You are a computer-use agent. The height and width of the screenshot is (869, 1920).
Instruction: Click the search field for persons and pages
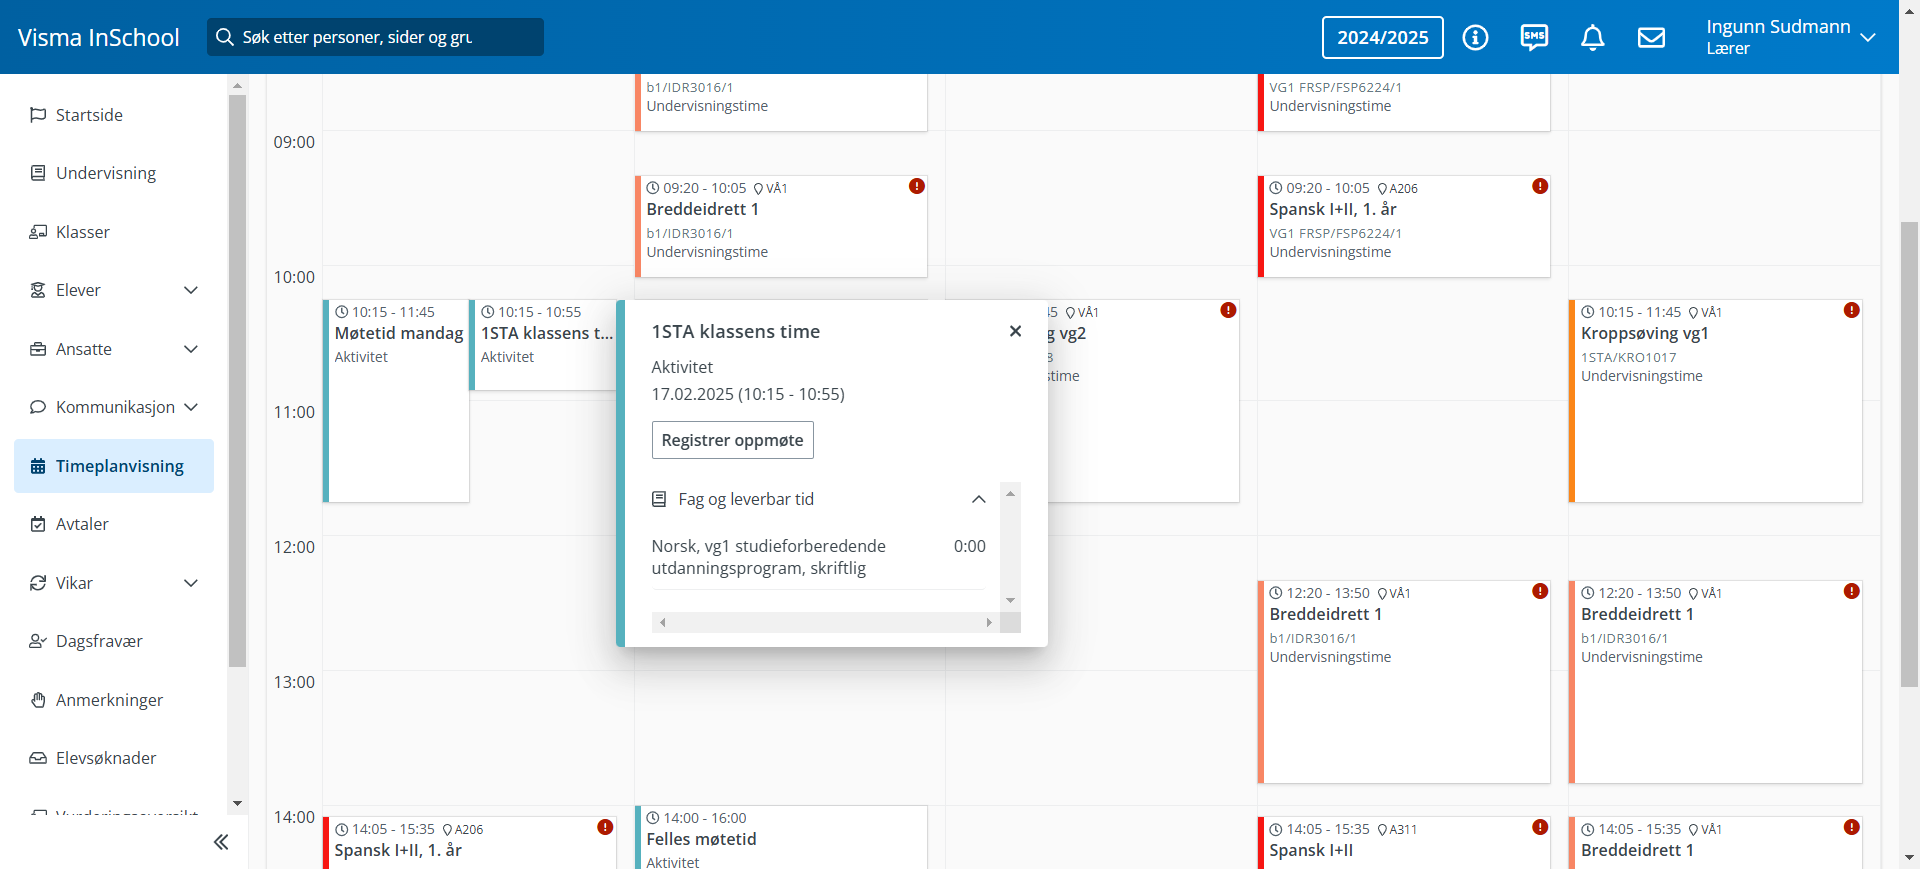coord(375,37)
